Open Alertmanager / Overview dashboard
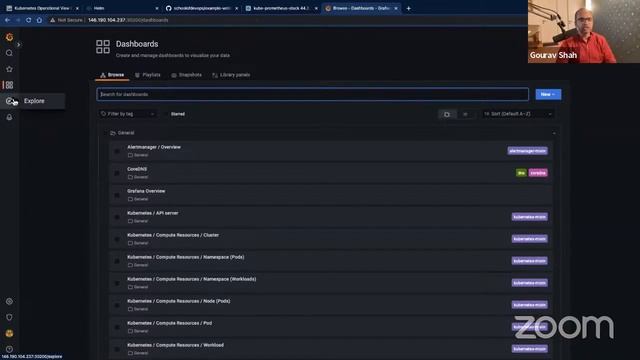The height and width of the screenshot is (360, 640). click(154, 147)
